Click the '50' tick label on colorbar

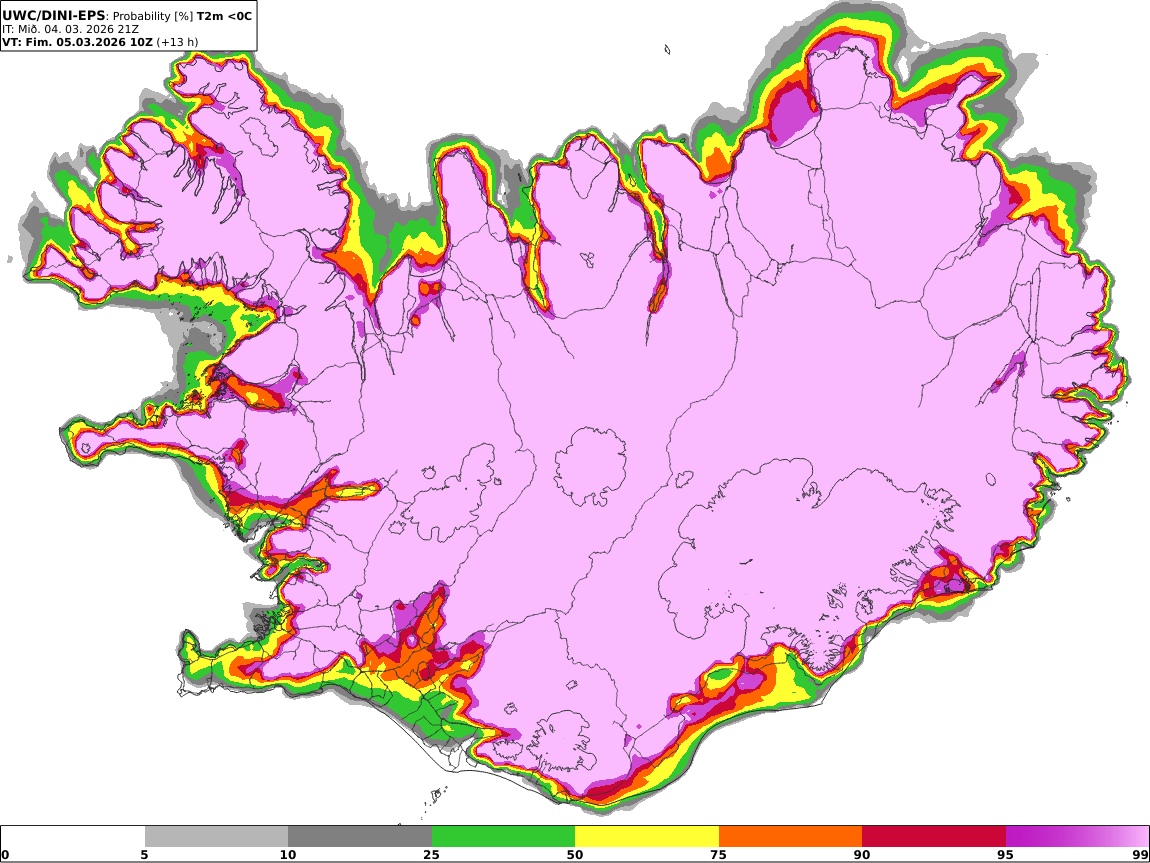(575, 855)
